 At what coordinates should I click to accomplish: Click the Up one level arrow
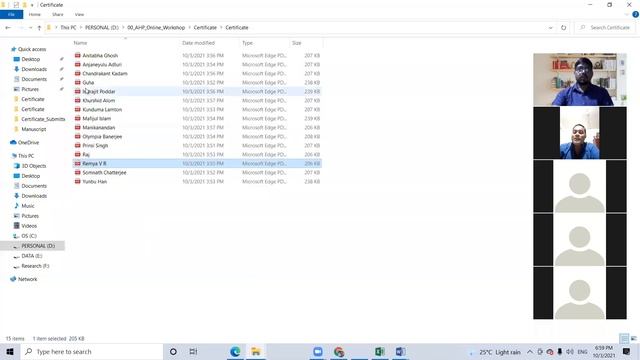39,28
